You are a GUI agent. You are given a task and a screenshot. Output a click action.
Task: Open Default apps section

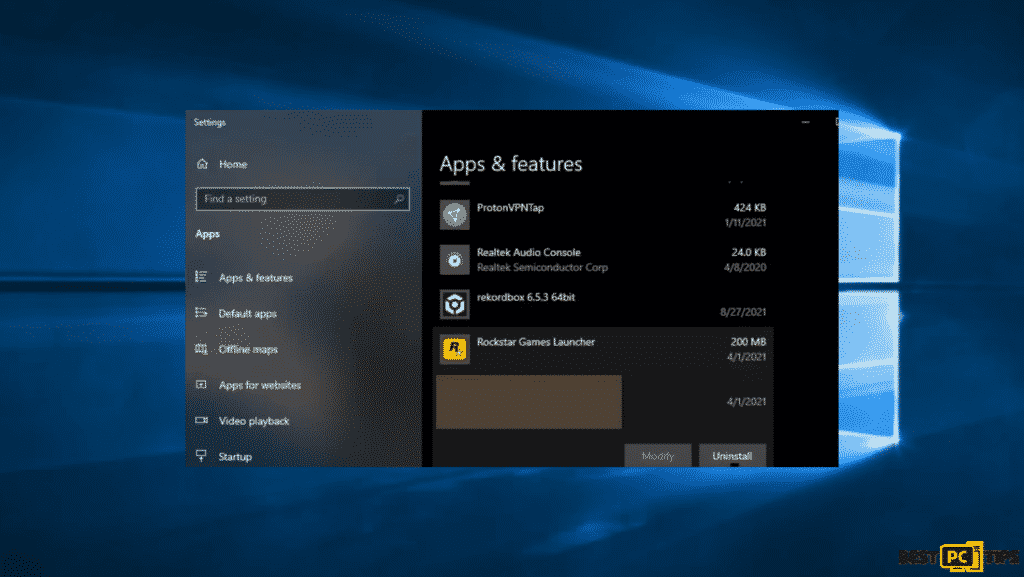click(248, 314)
